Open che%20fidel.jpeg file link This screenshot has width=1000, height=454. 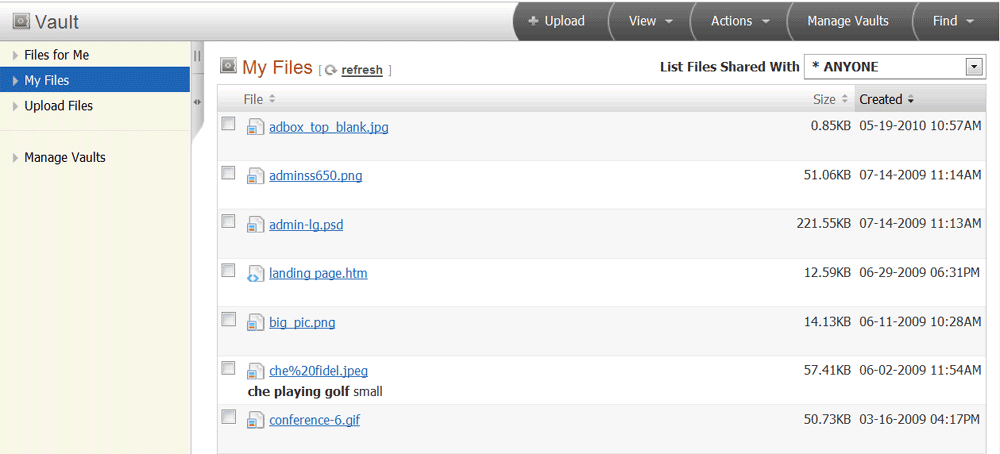pyautogui.click(x=318, y=371)
